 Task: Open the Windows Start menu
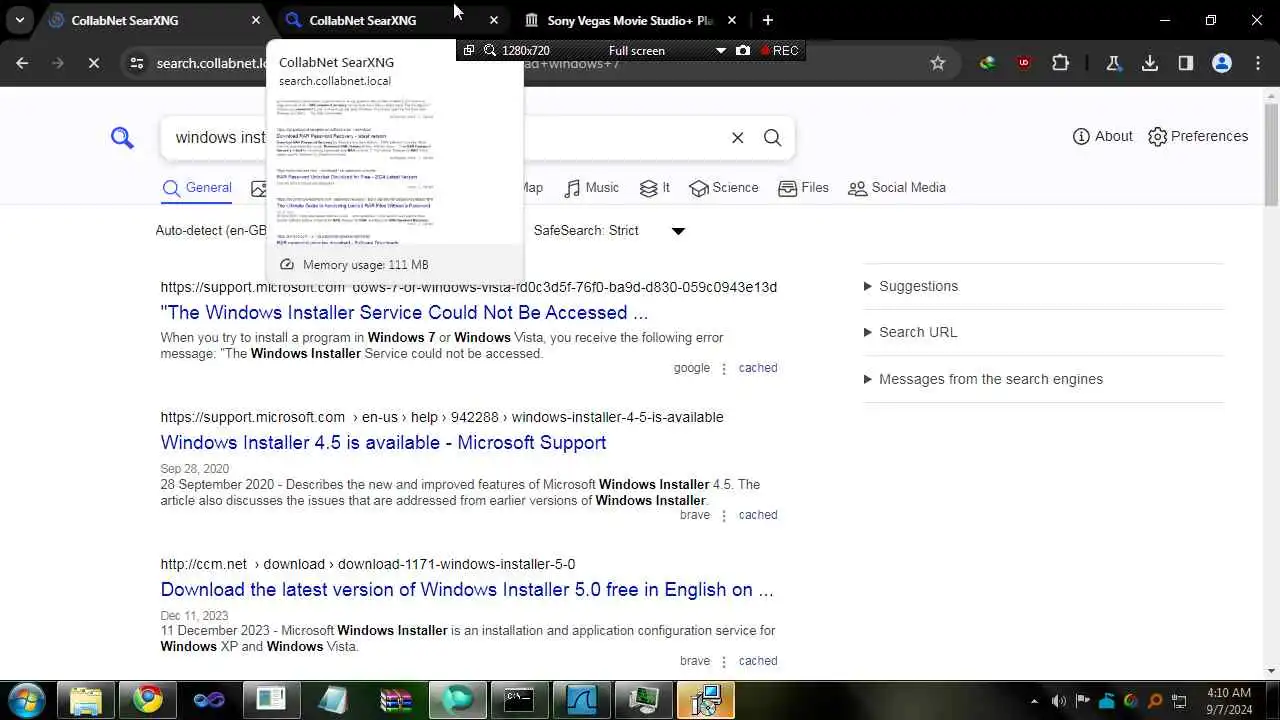[x=26, y=699]
